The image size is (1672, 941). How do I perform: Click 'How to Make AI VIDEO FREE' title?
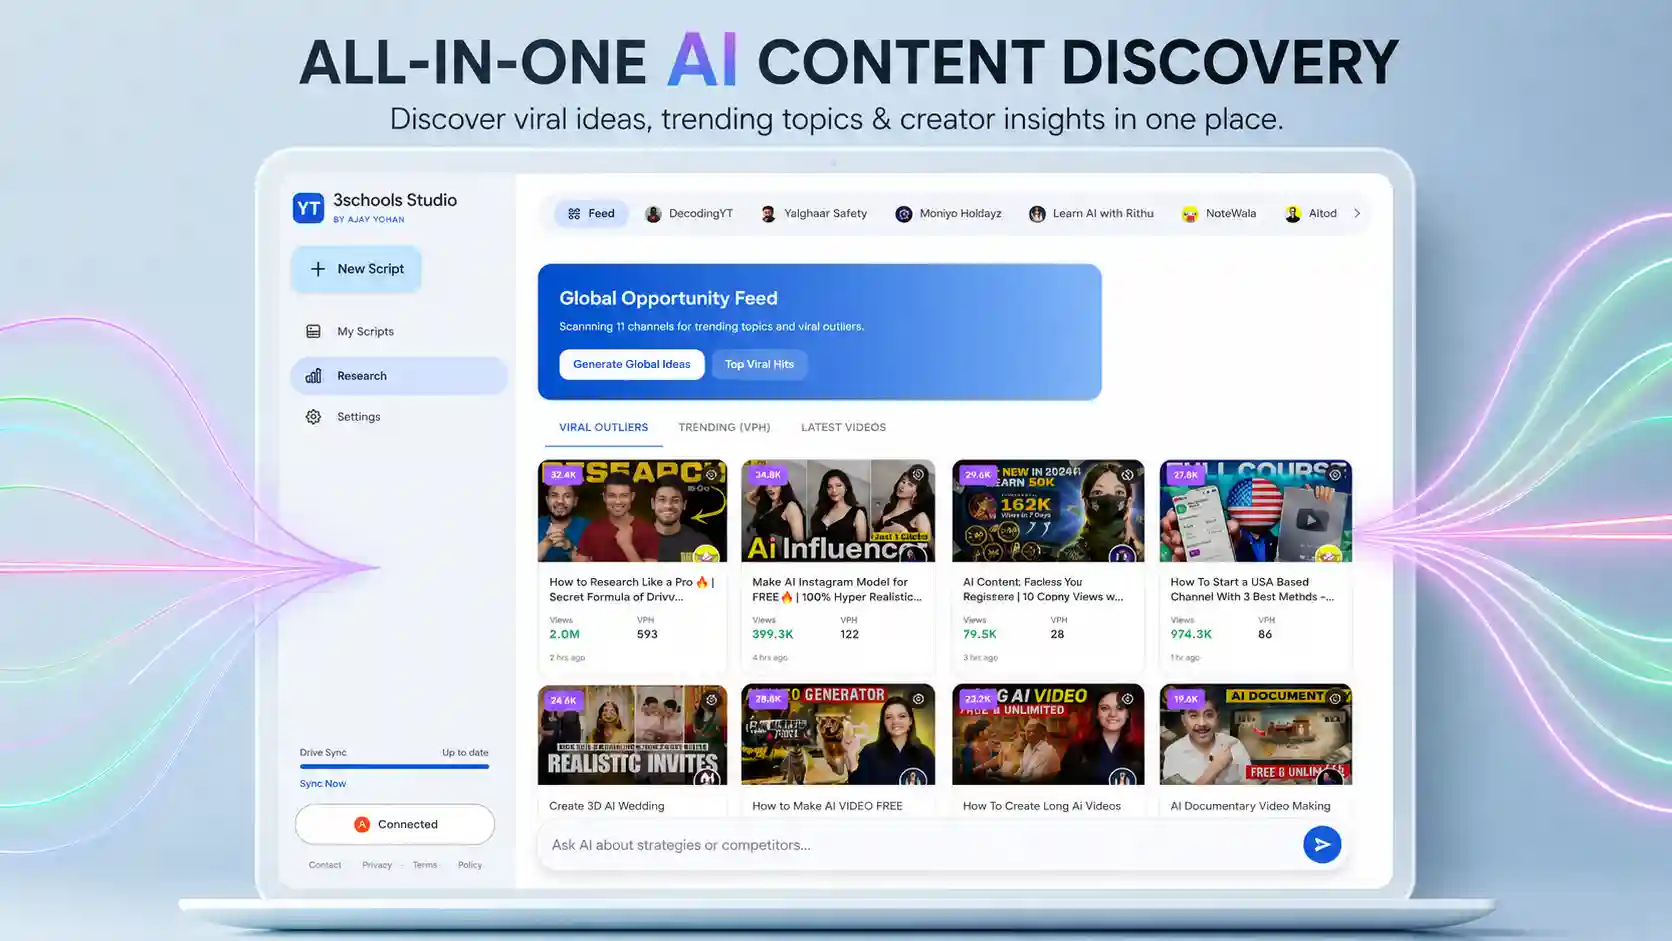(827, 806)
